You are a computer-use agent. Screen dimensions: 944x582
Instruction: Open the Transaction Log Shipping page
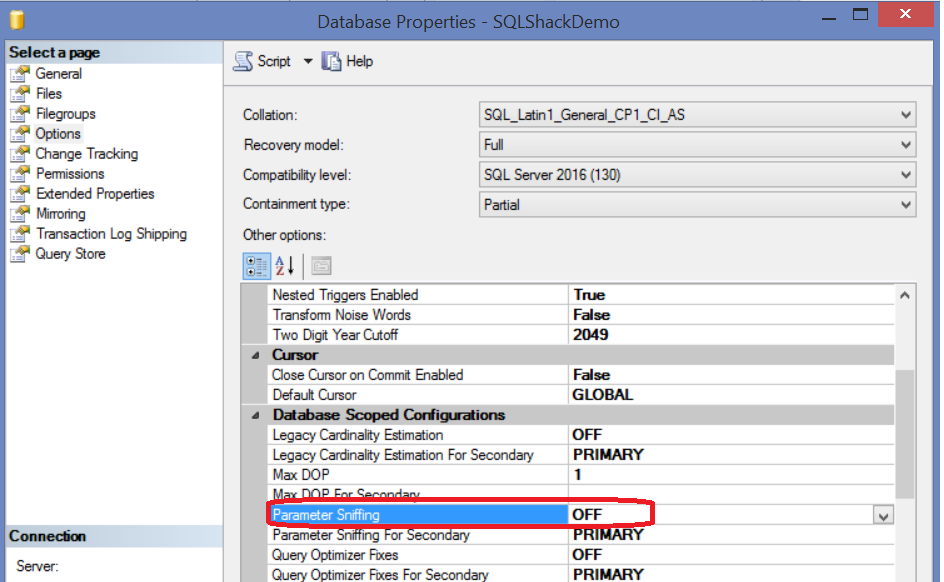[111, 233]
